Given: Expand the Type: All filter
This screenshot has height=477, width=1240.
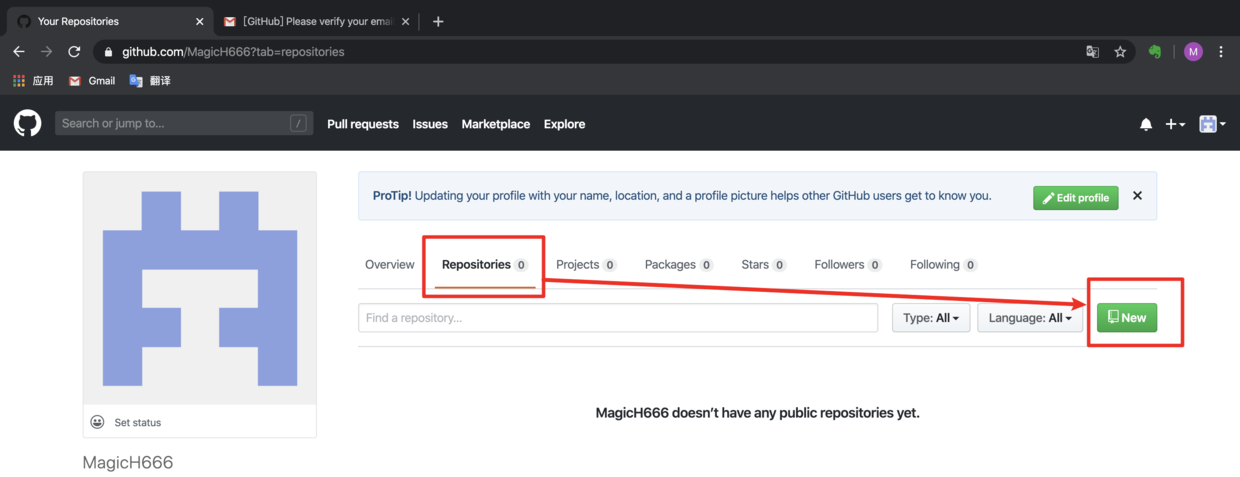Looking at the screenshot, I should (x=931, y=318).
